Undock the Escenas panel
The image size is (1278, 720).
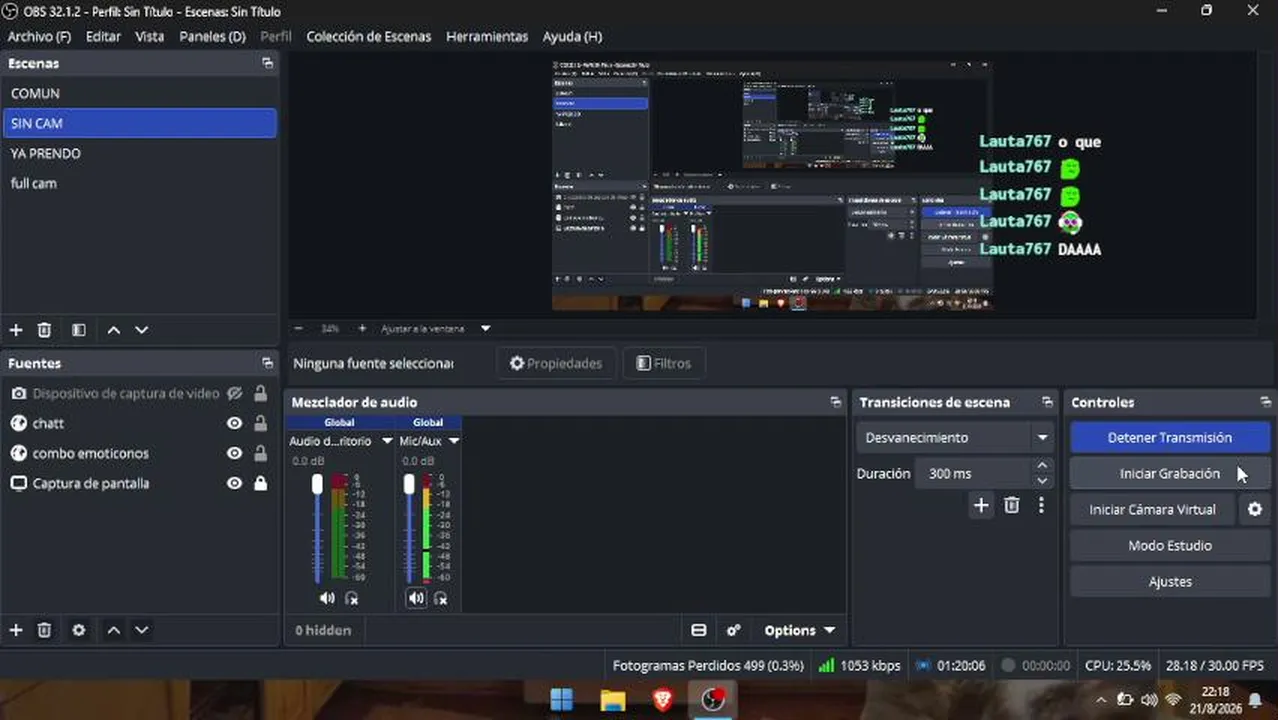[267, 63]
